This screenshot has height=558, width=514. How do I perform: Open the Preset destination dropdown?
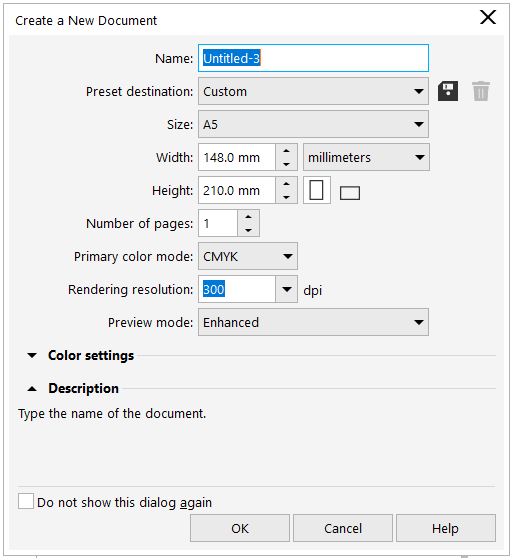(313, 91)
